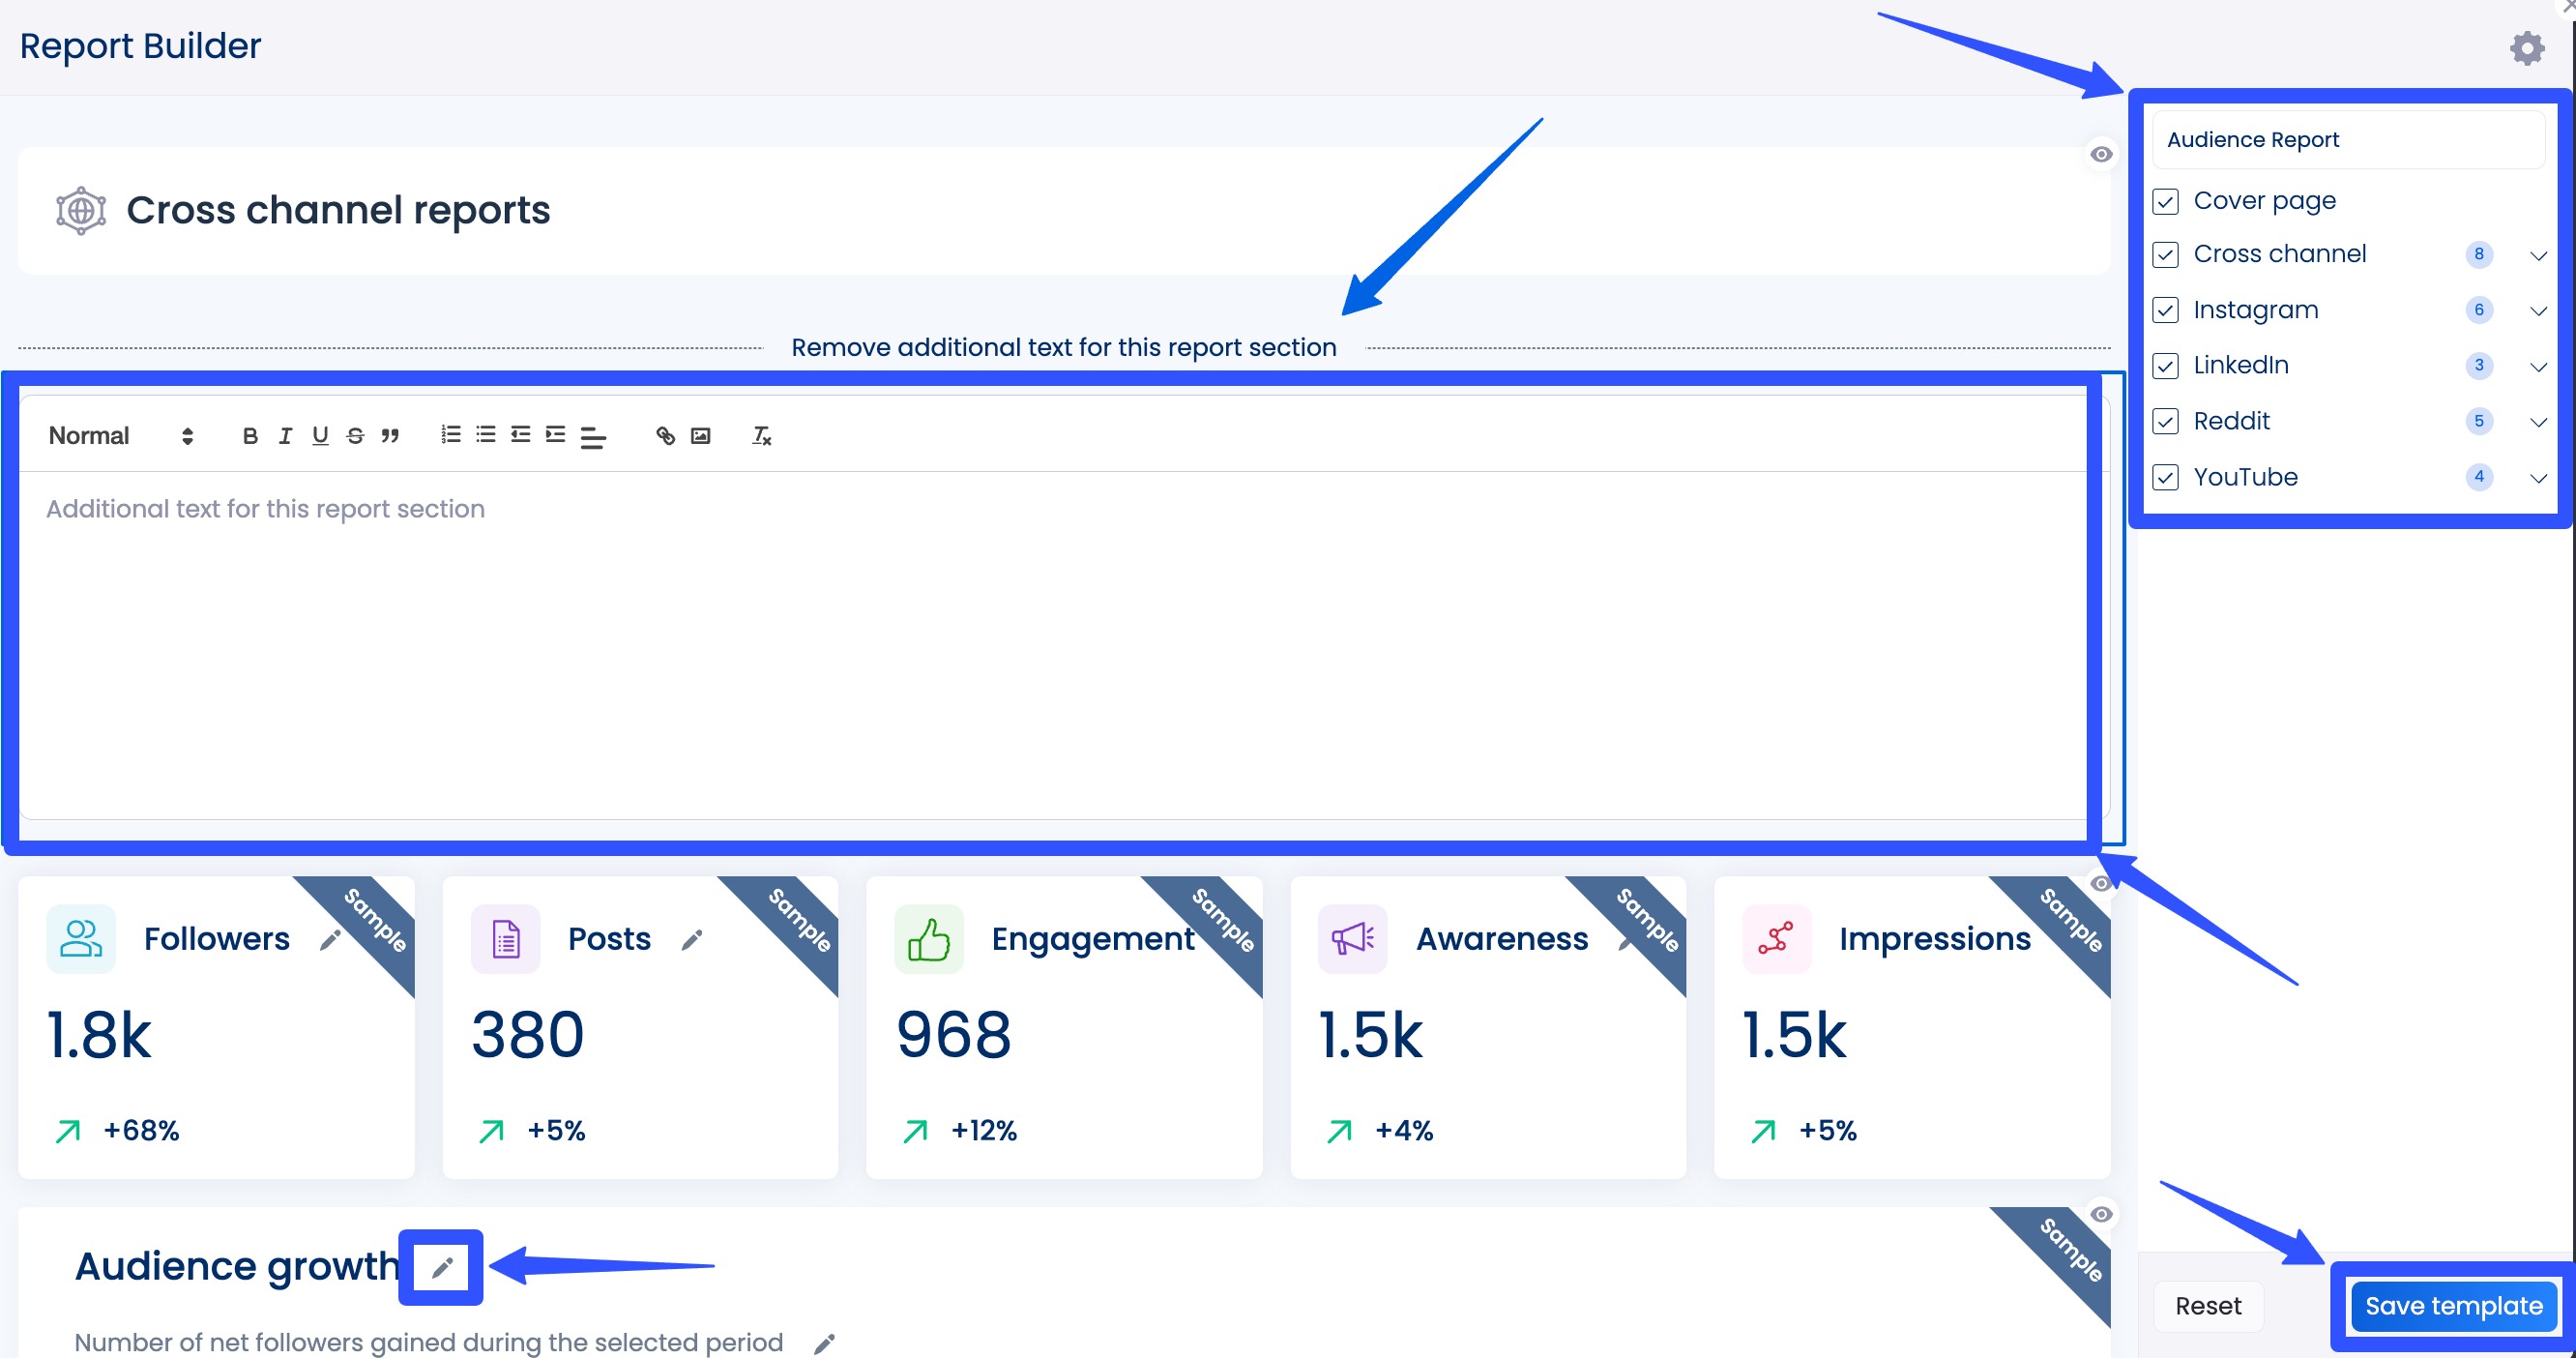Hide the Cross channel reports section
The height and width of the screenshot is (1358, 2576).
click(2101, 153)
